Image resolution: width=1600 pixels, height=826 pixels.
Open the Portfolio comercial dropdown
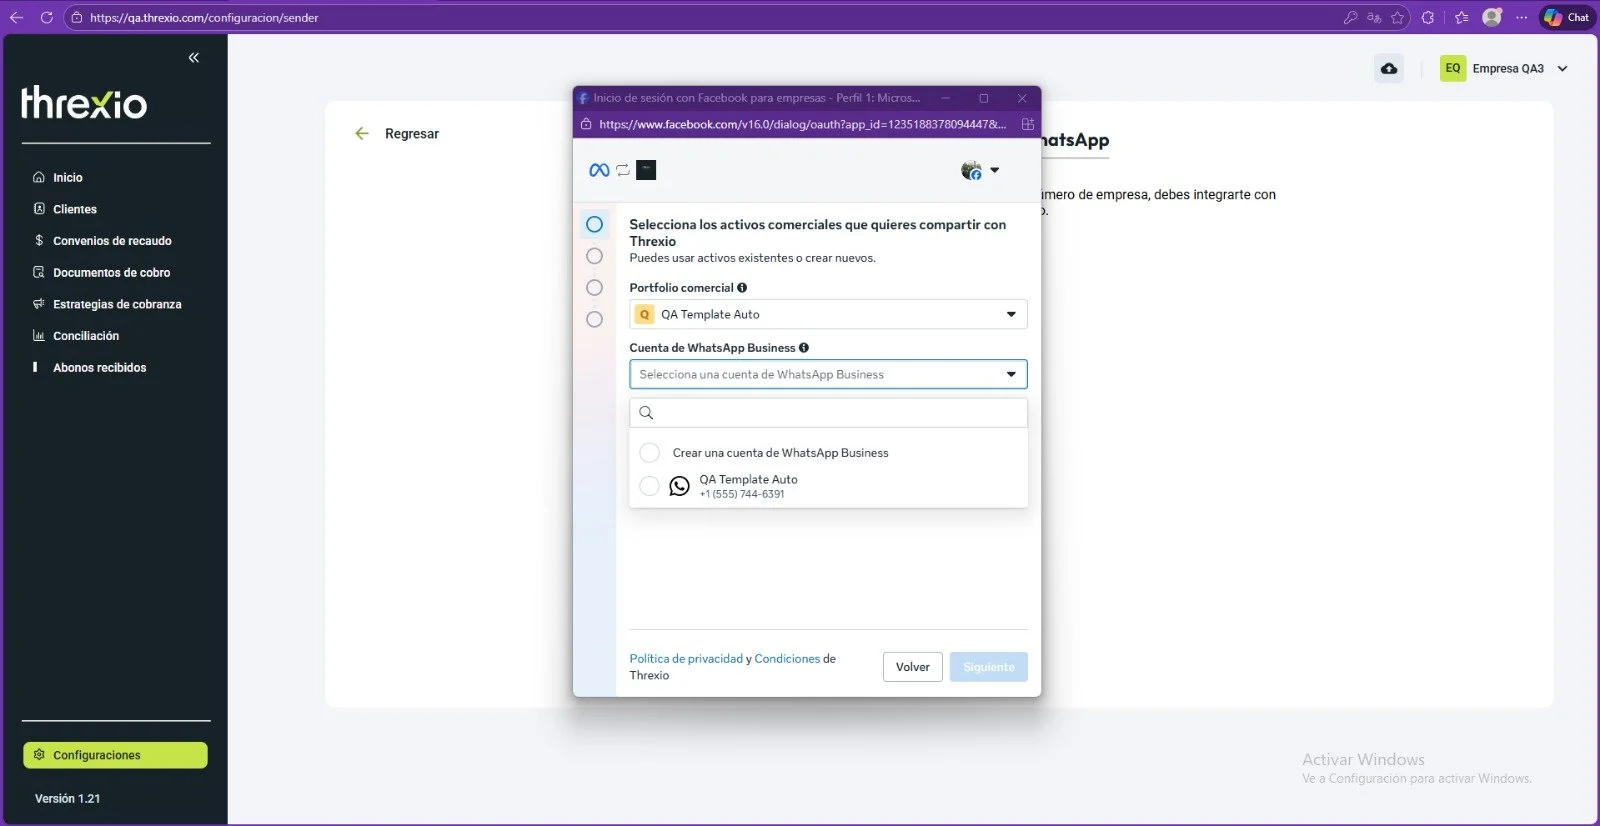(828, 314)
